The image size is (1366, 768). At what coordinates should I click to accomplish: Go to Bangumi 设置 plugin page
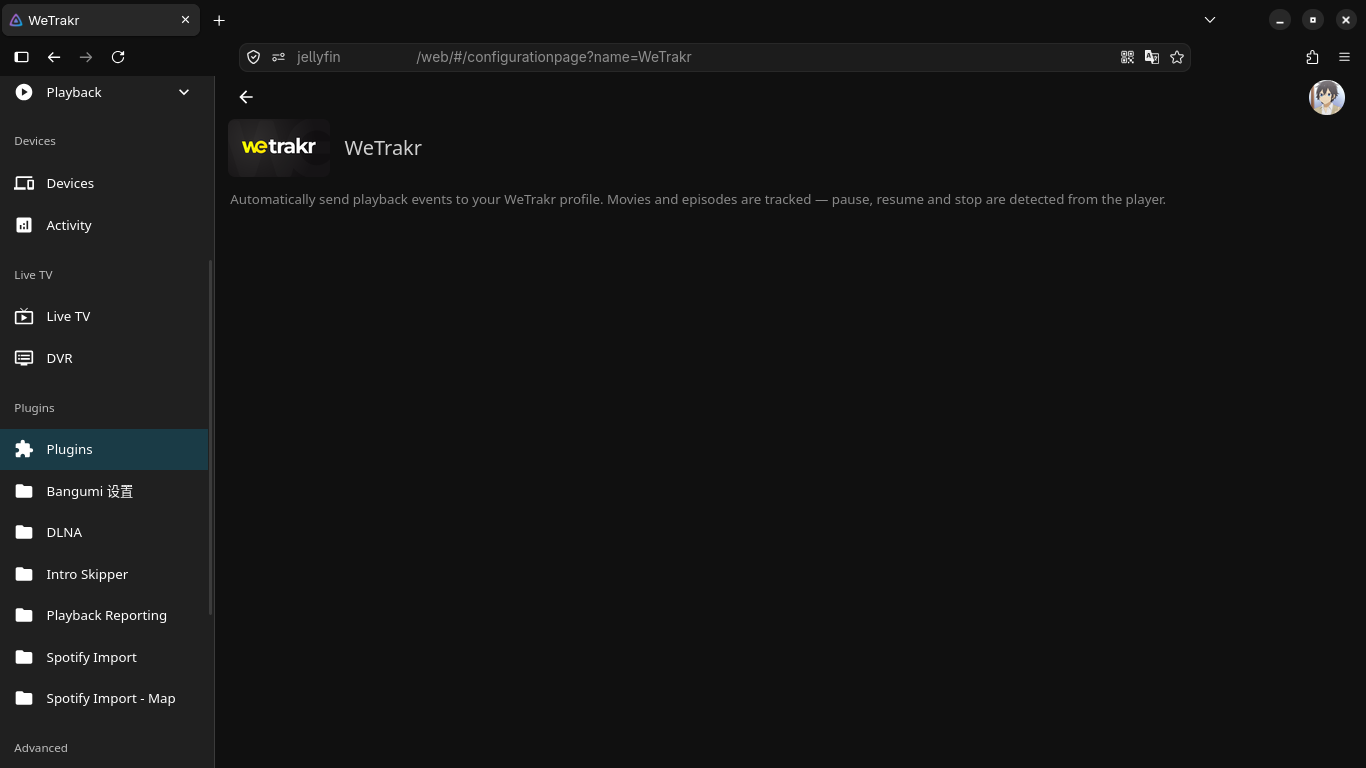pyautogui.click(x=104, y=491)
